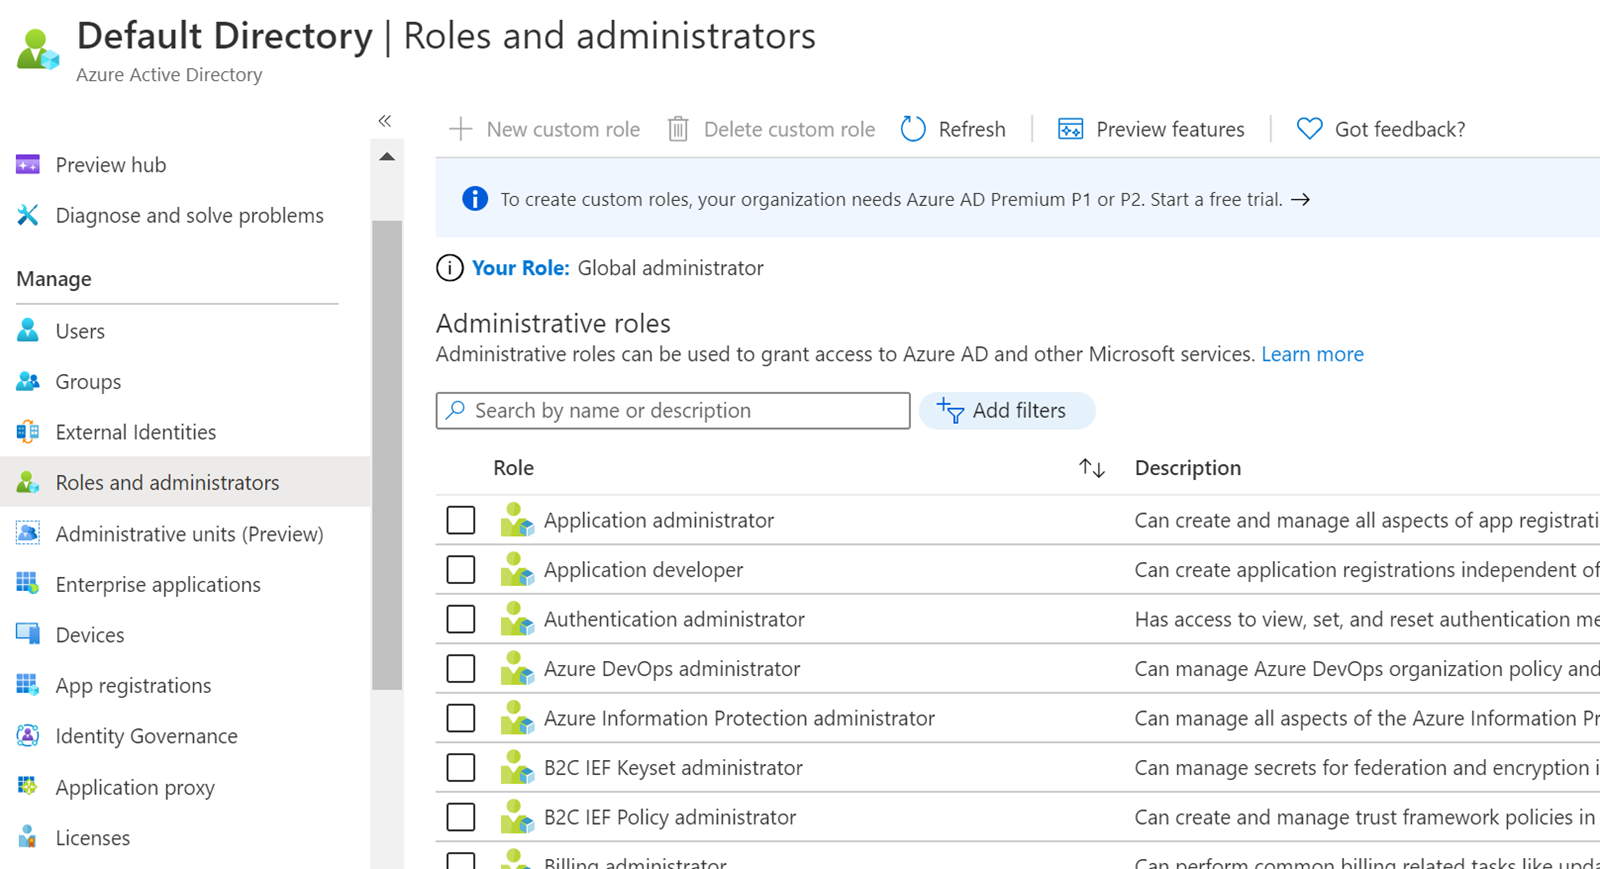Check the Azure Information Protection administrator checkbox
This screenshot has width=1600, height=869.
(461, 718)
